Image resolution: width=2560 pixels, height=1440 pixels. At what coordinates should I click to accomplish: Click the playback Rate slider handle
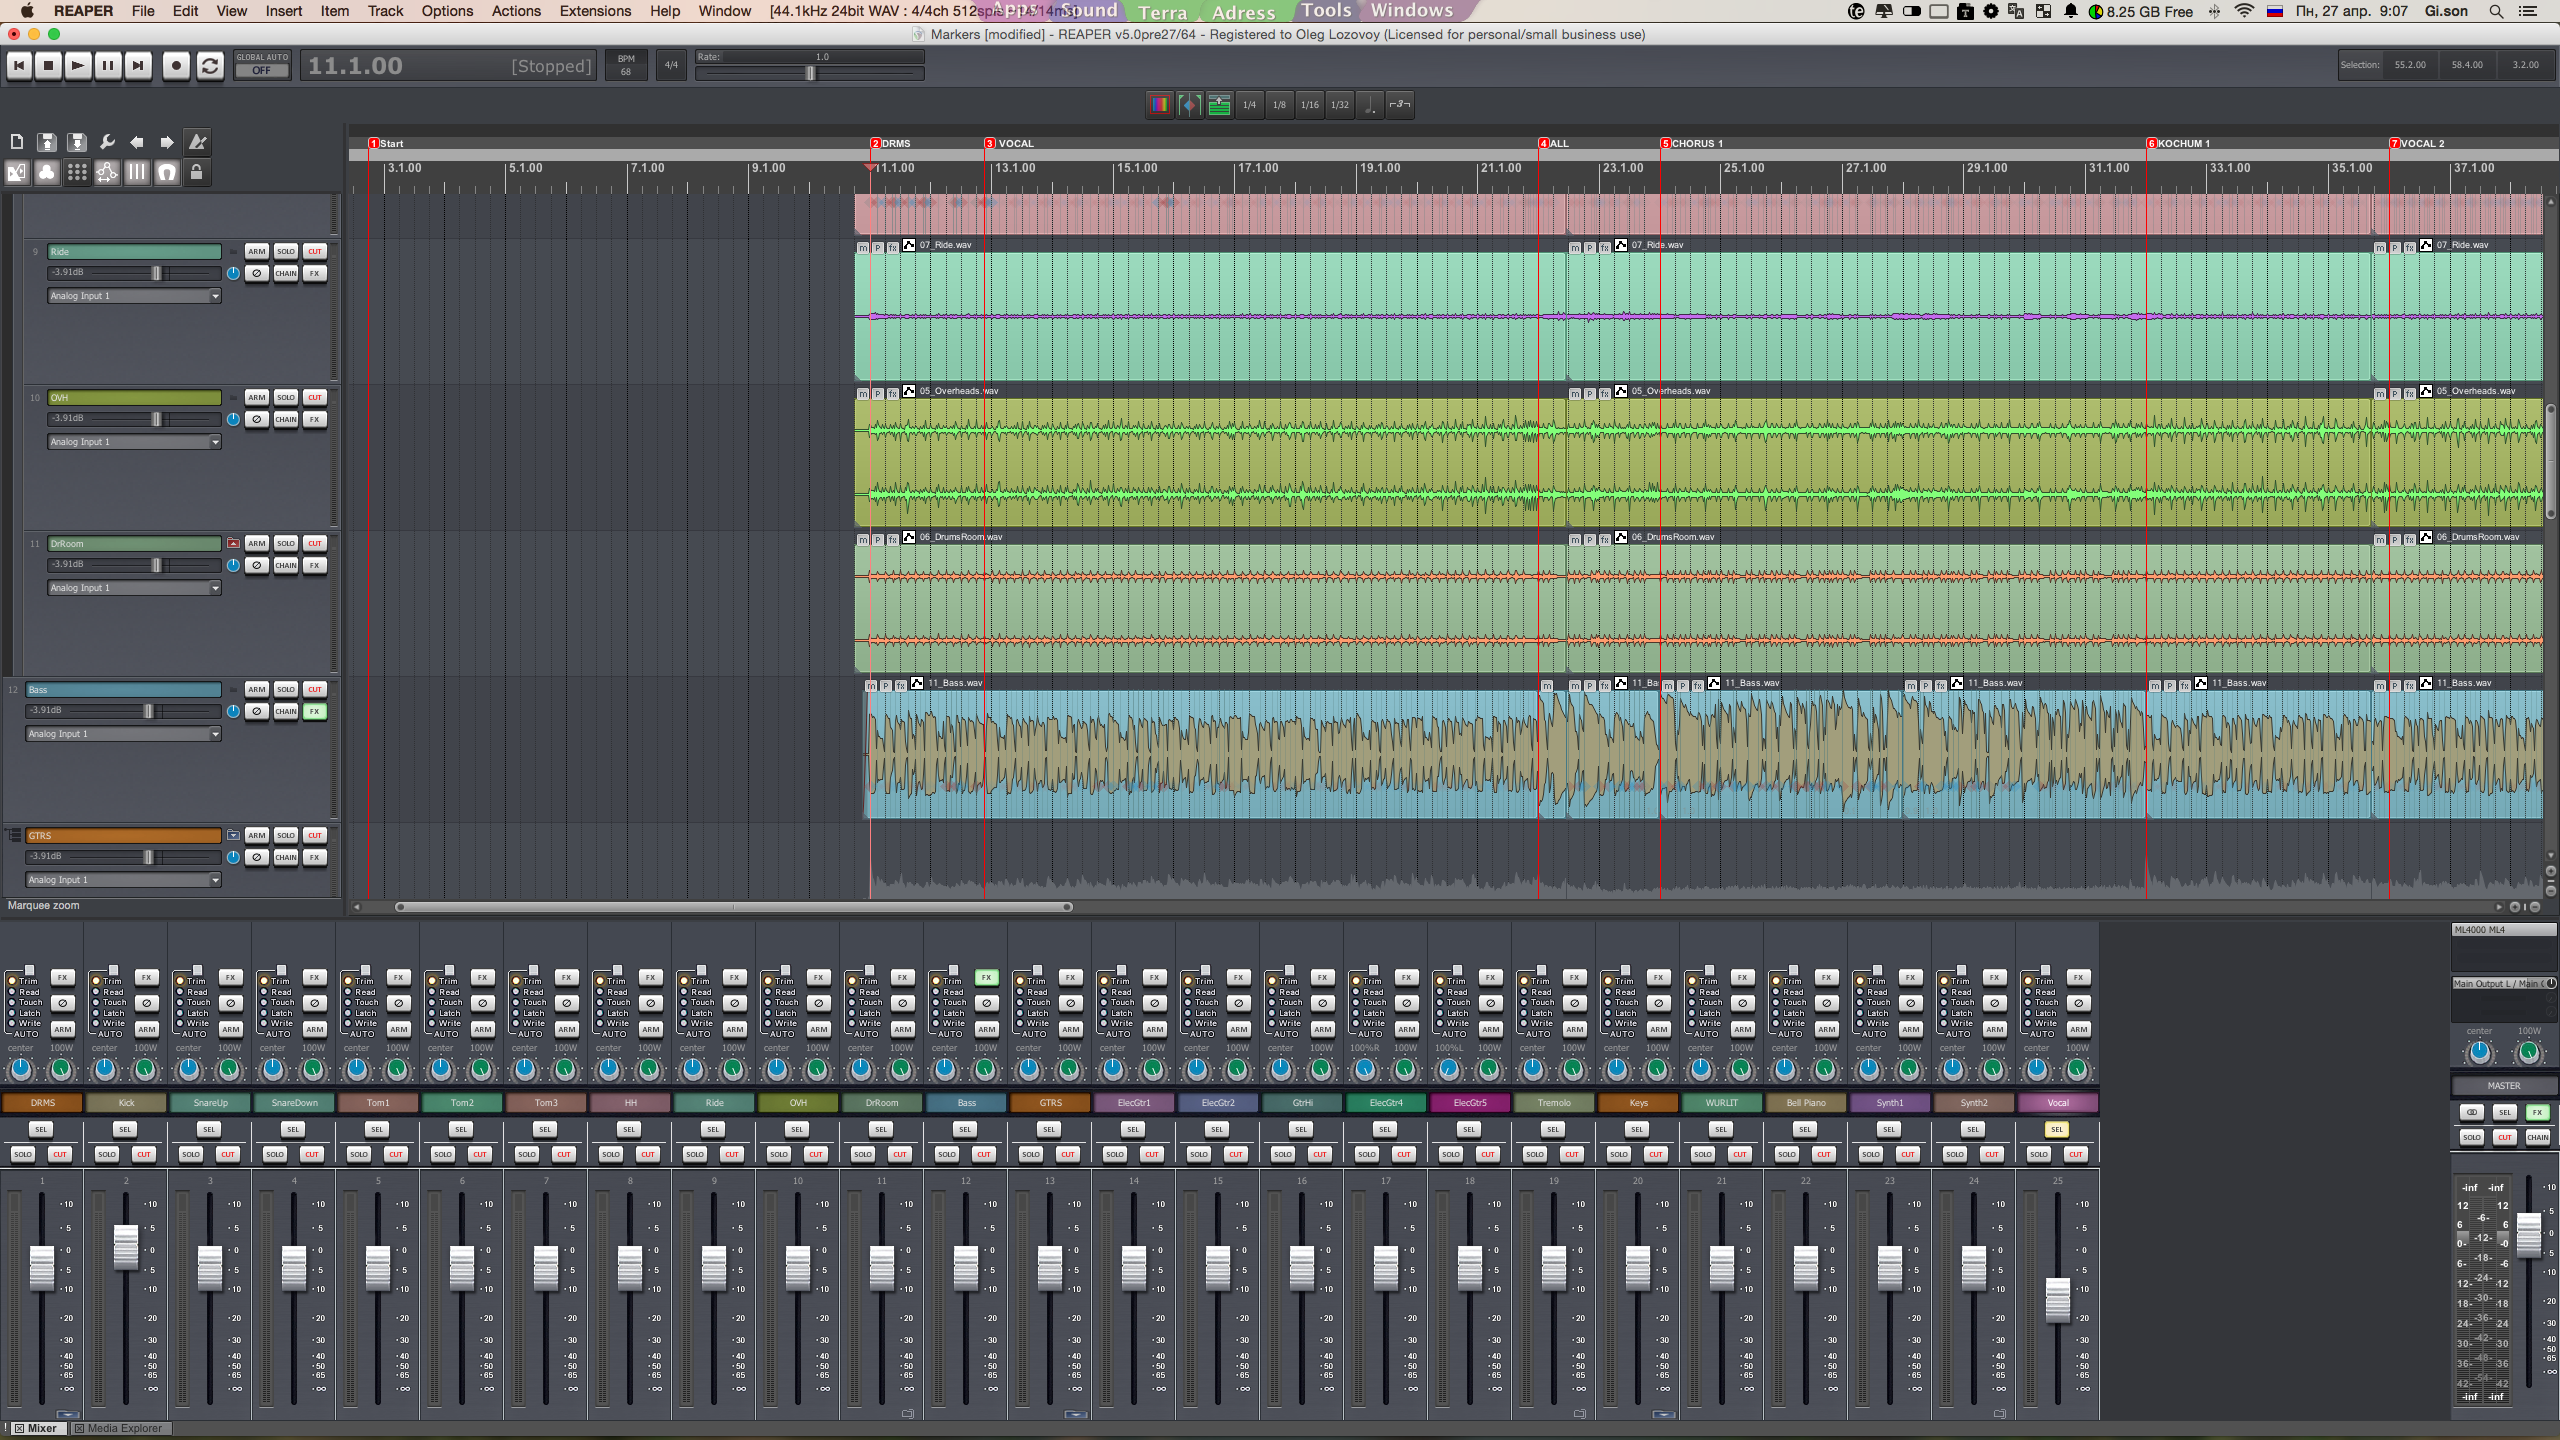[x=810, y=73]
